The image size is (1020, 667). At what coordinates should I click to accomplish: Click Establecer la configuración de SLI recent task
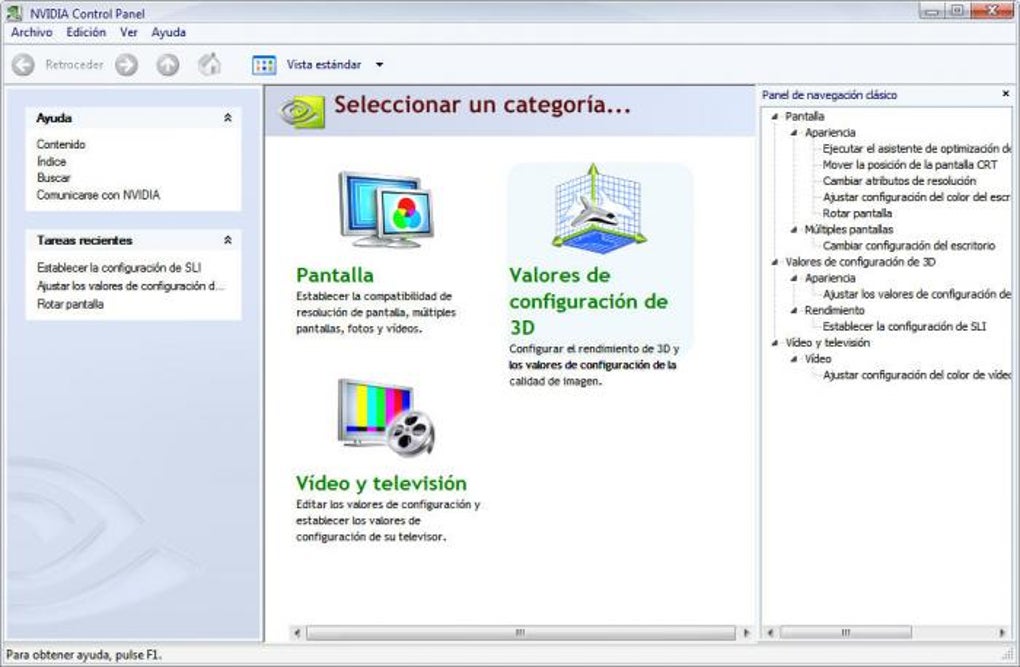(x=119, y=267)
